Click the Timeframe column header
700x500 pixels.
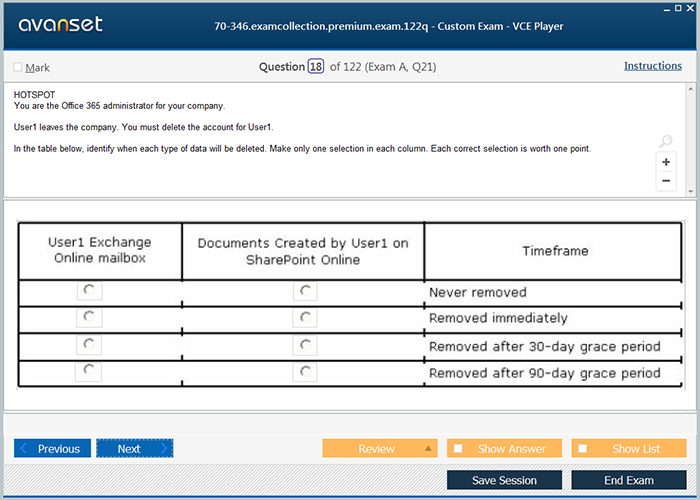click(x=553, y=251)
